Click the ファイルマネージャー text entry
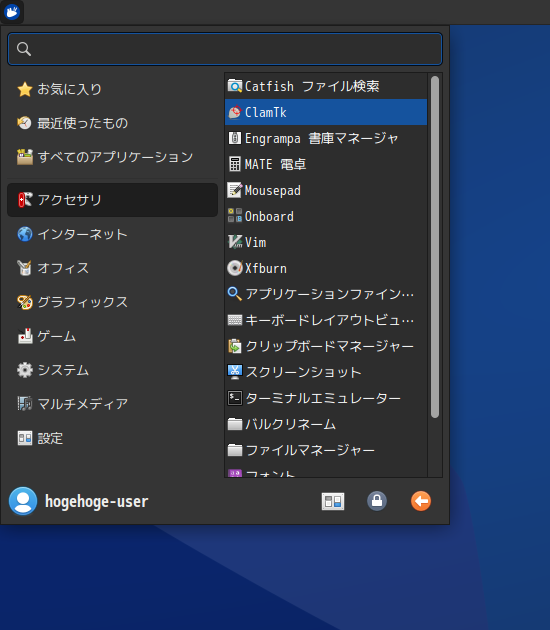The height and width of the screenshot is (630, 550). (310, 450)
